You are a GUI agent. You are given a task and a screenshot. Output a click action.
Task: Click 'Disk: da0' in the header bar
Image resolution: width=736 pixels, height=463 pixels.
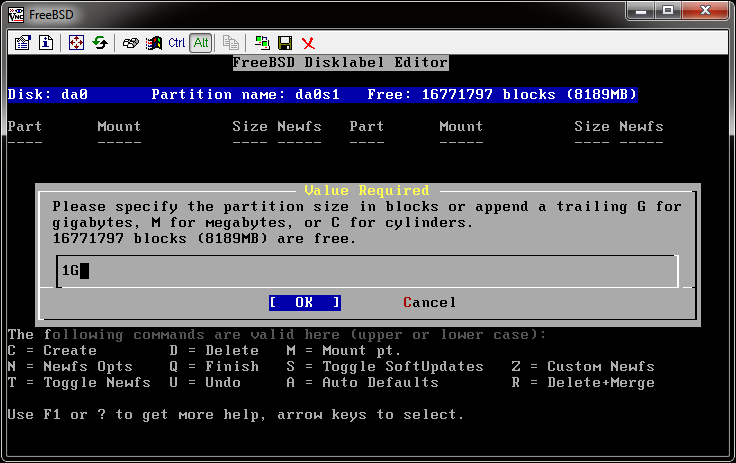click(x=48, y=94)
